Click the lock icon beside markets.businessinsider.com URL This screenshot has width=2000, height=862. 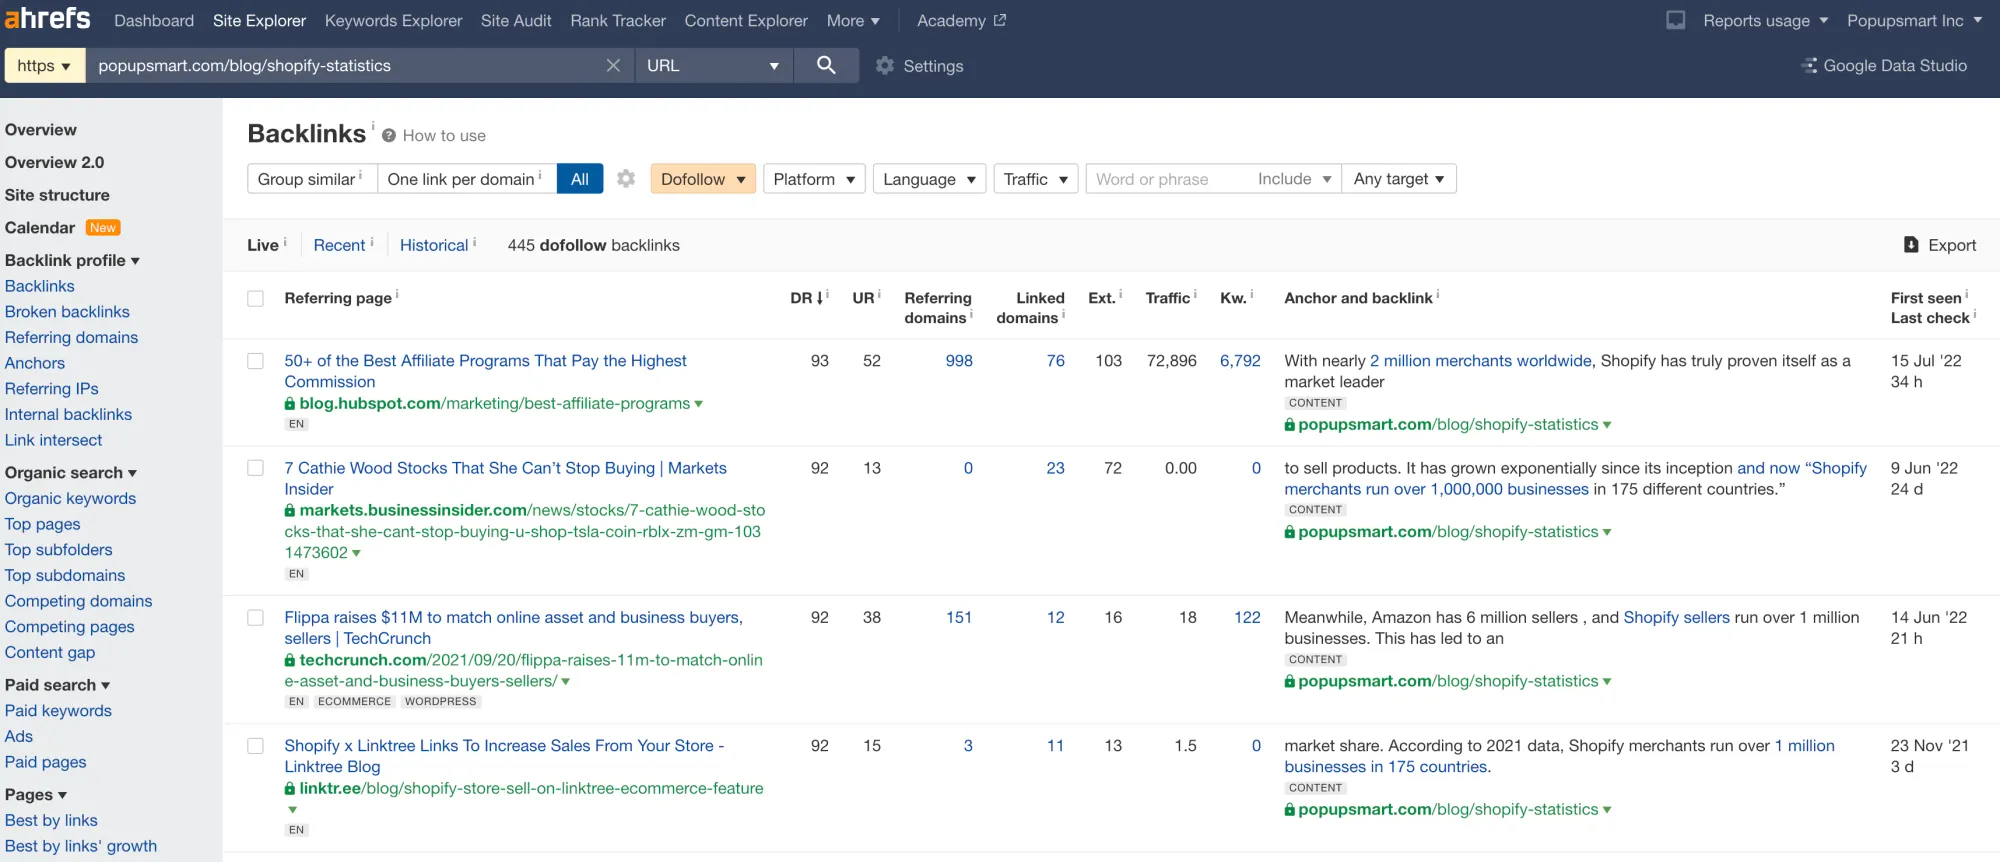[290, 510]
